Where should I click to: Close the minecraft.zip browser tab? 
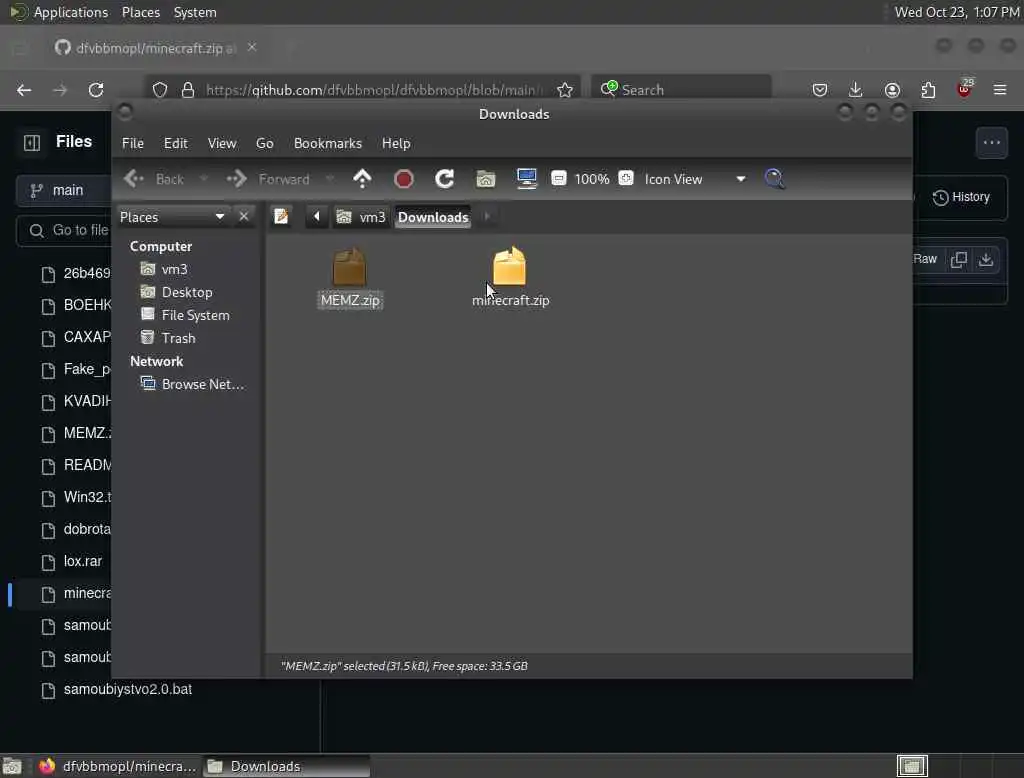pyautogui.click(x=252, y=48)
